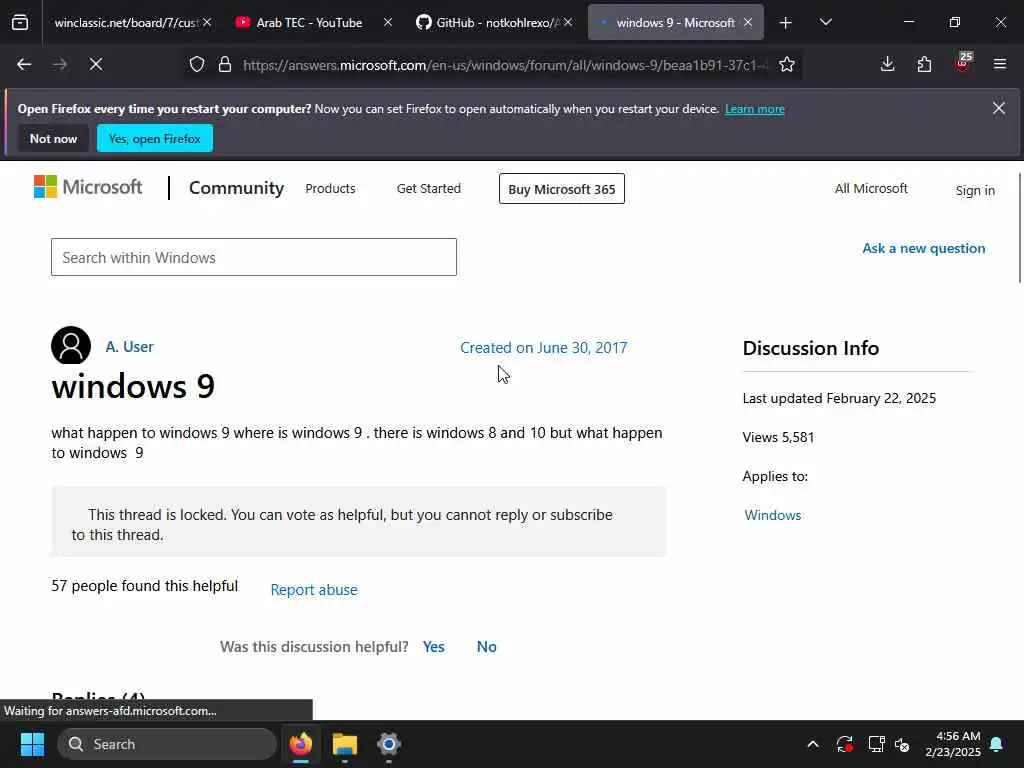Viewport: 1024px width, 768px height.
Task: Open the Downloads panel
Action: [888, 64]
